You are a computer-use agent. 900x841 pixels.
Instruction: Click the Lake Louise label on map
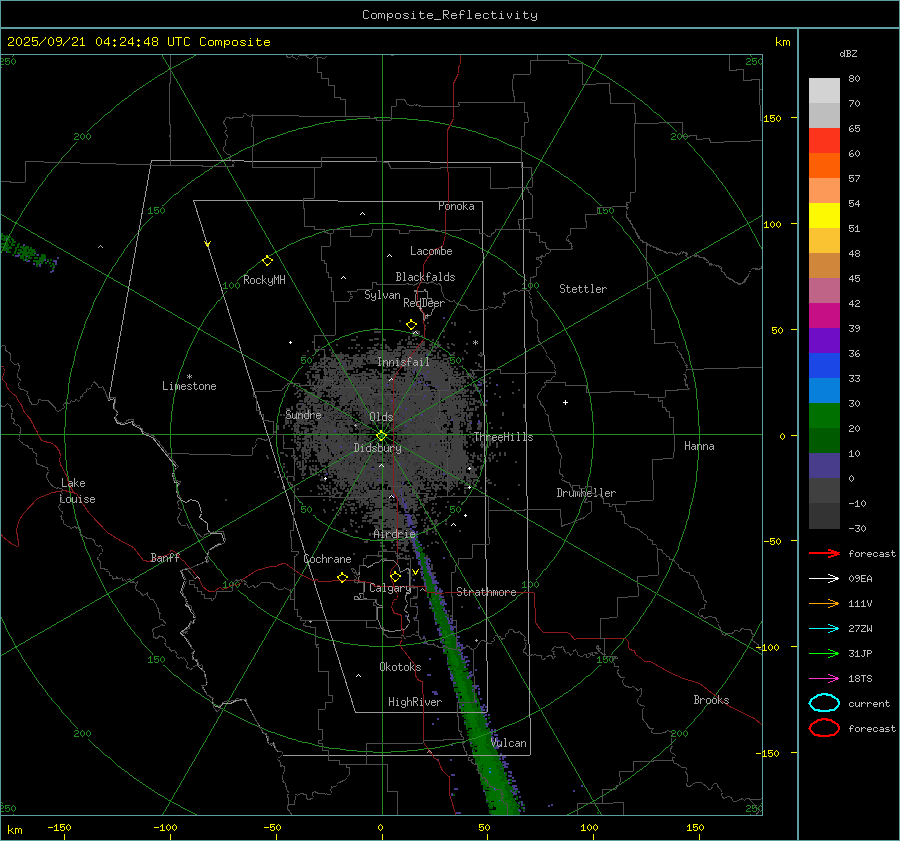tap(77, 491)
